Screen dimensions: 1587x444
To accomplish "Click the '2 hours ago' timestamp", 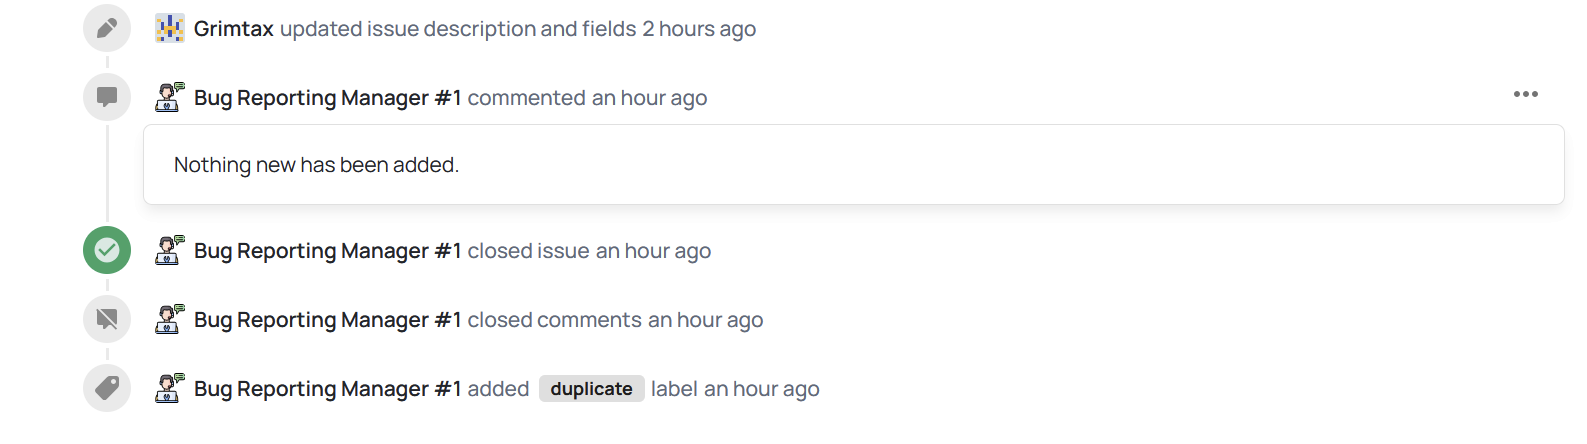I will 699,29.
